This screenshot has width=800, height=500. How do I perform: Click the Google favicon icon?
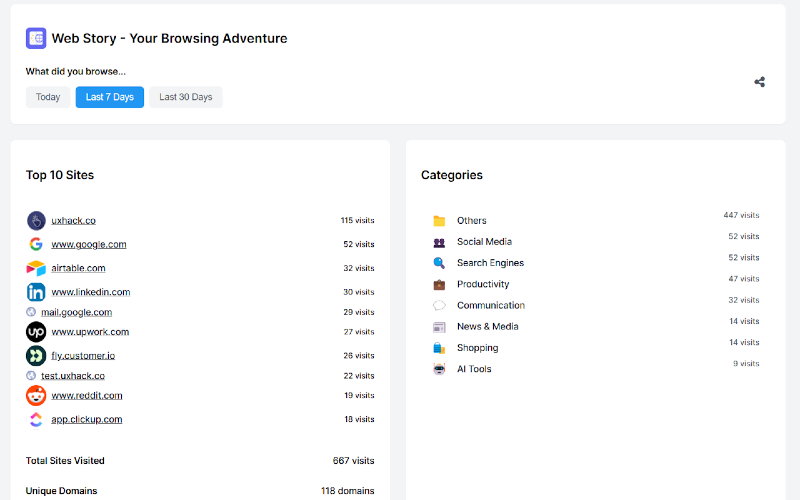36,244
